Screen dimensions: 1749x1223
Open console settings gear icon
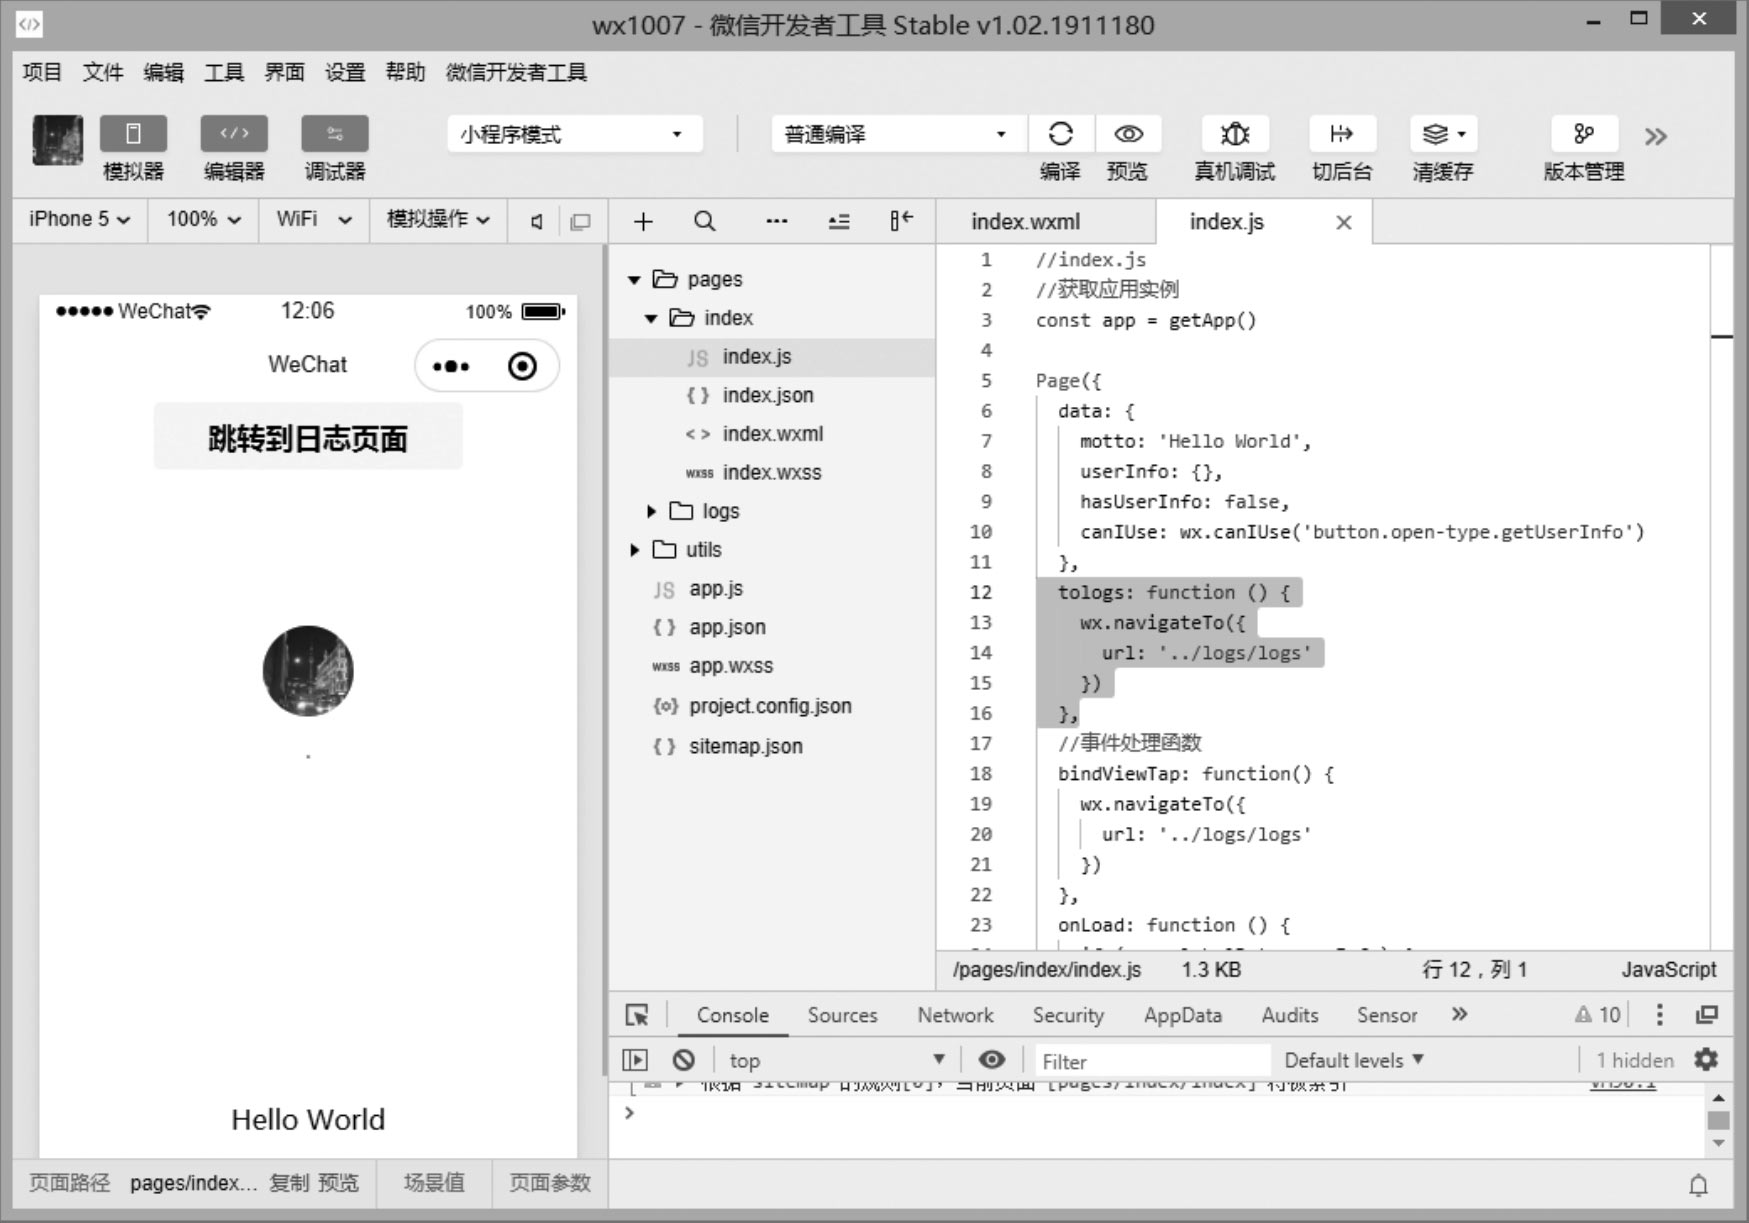[x=1706, y=1059]
